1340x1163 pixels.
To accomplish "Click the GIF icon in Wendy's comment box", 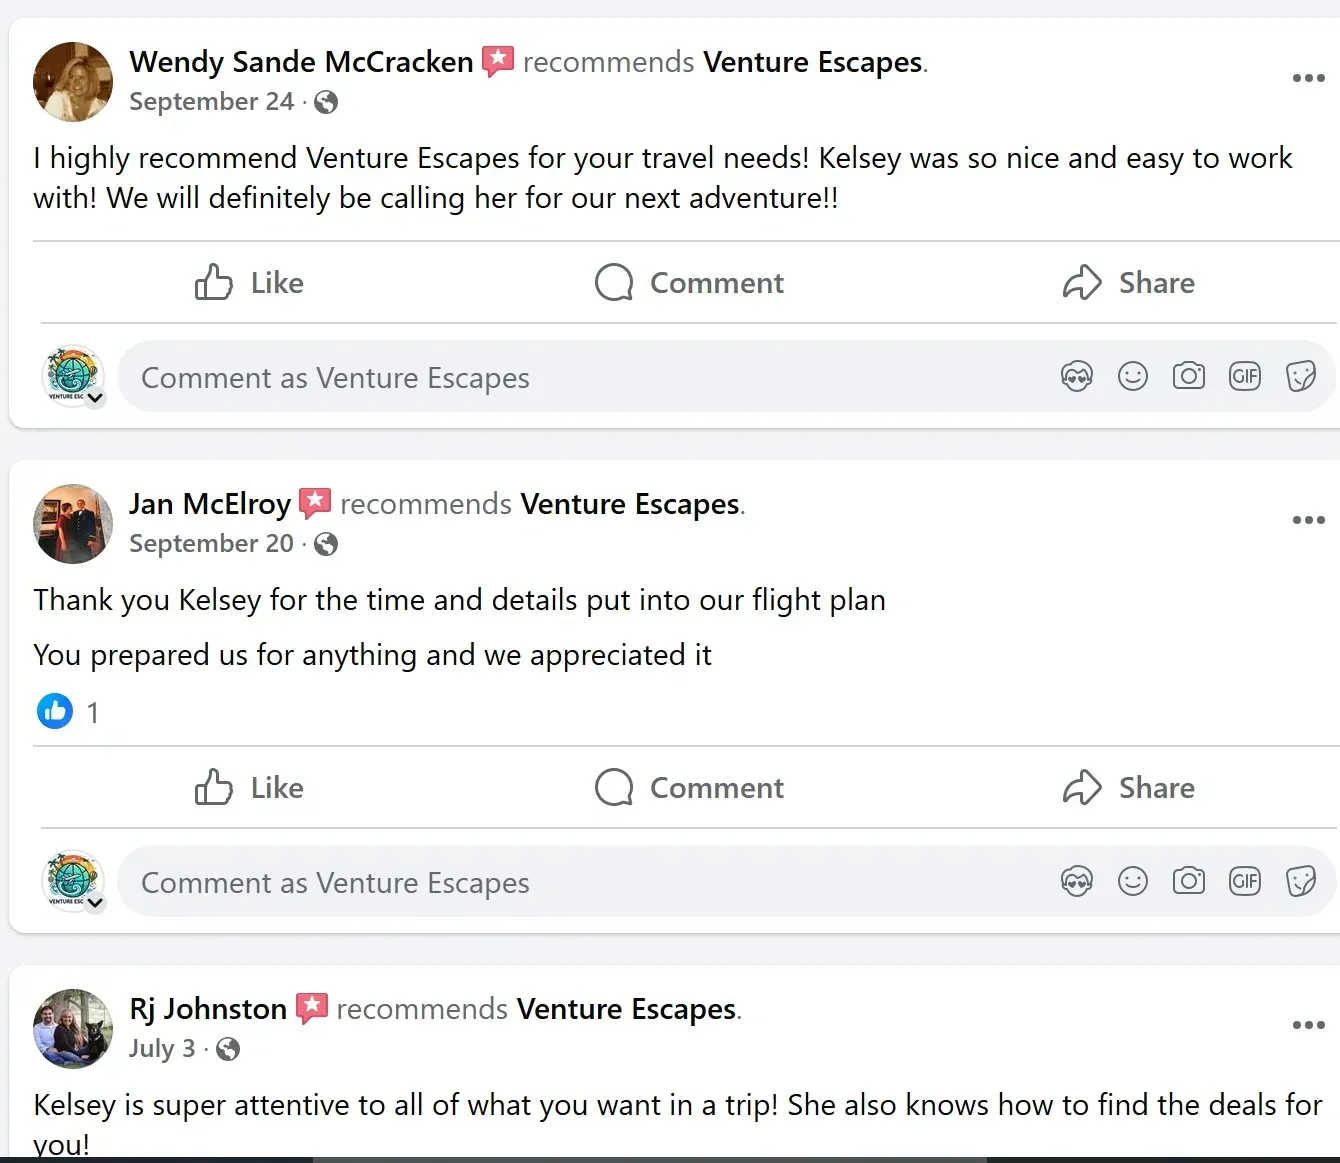I will [1245, 377].
